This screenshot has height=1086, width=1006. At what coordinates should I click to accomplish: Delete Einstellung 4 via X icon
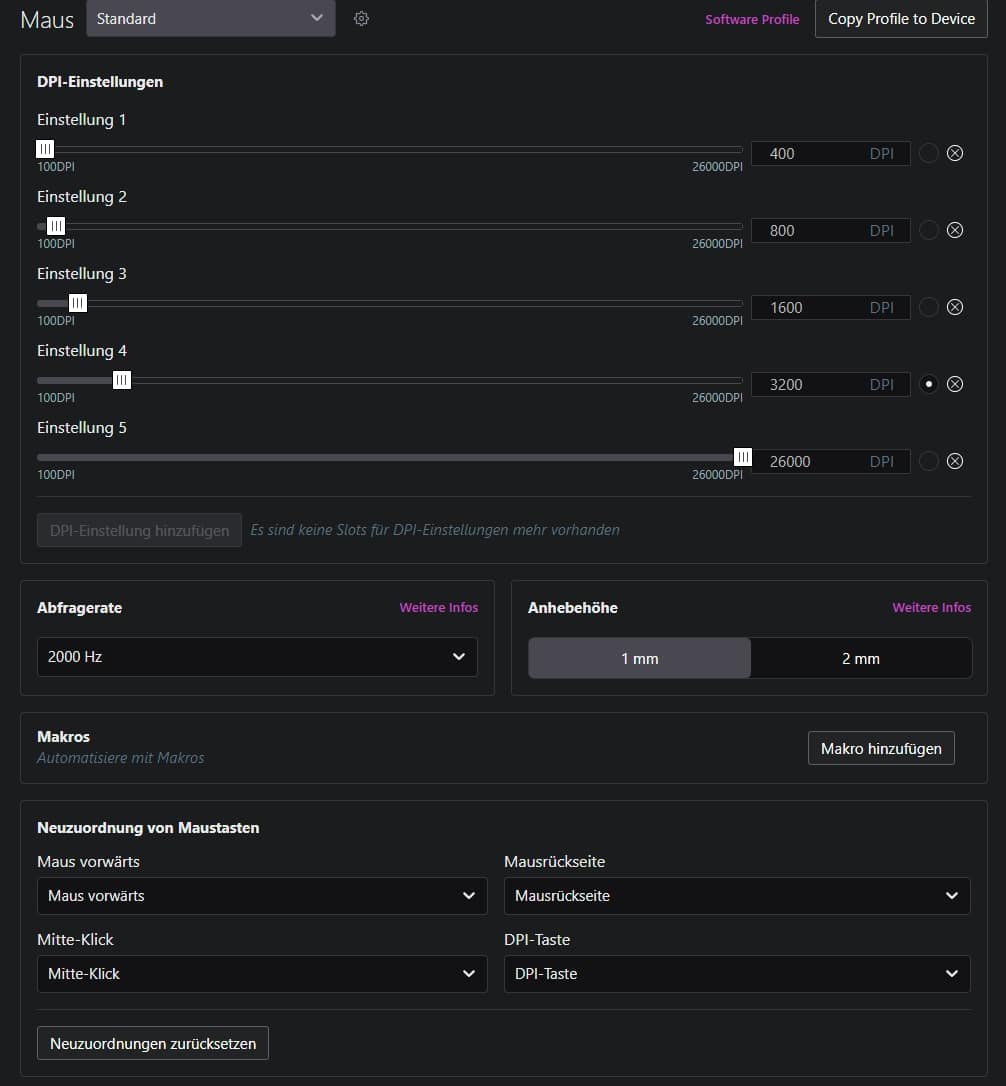[955, 384]
